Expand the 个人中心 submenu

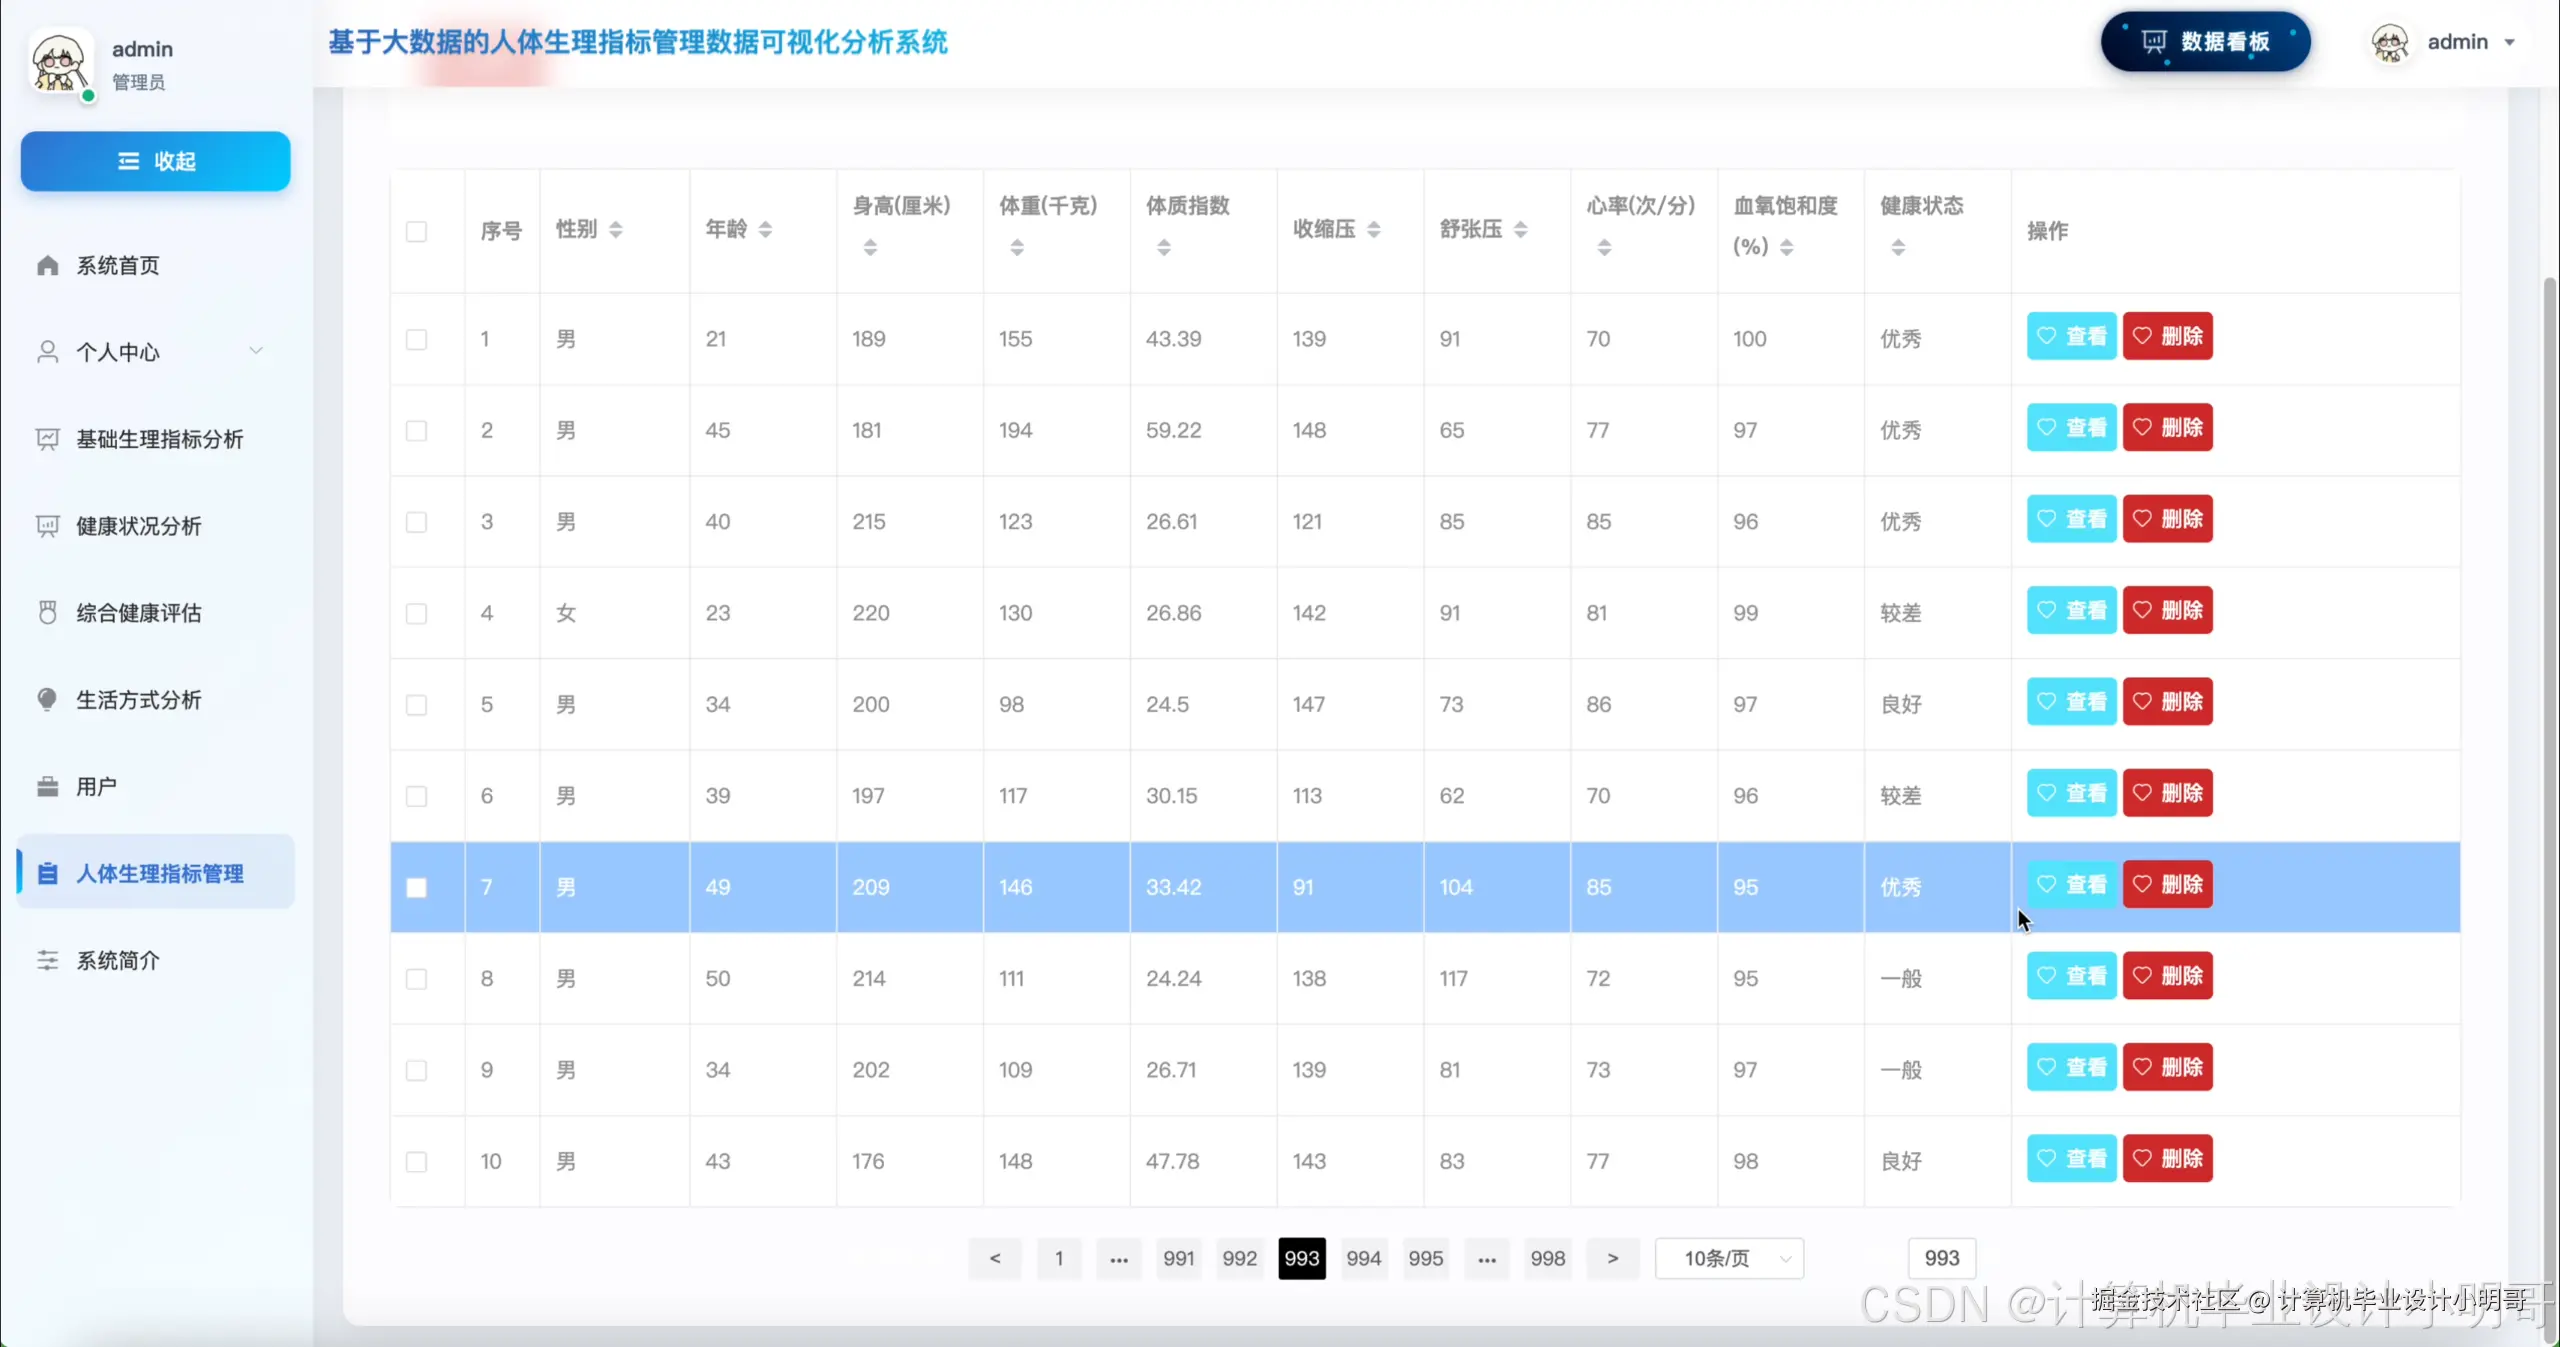pos(256,352)
